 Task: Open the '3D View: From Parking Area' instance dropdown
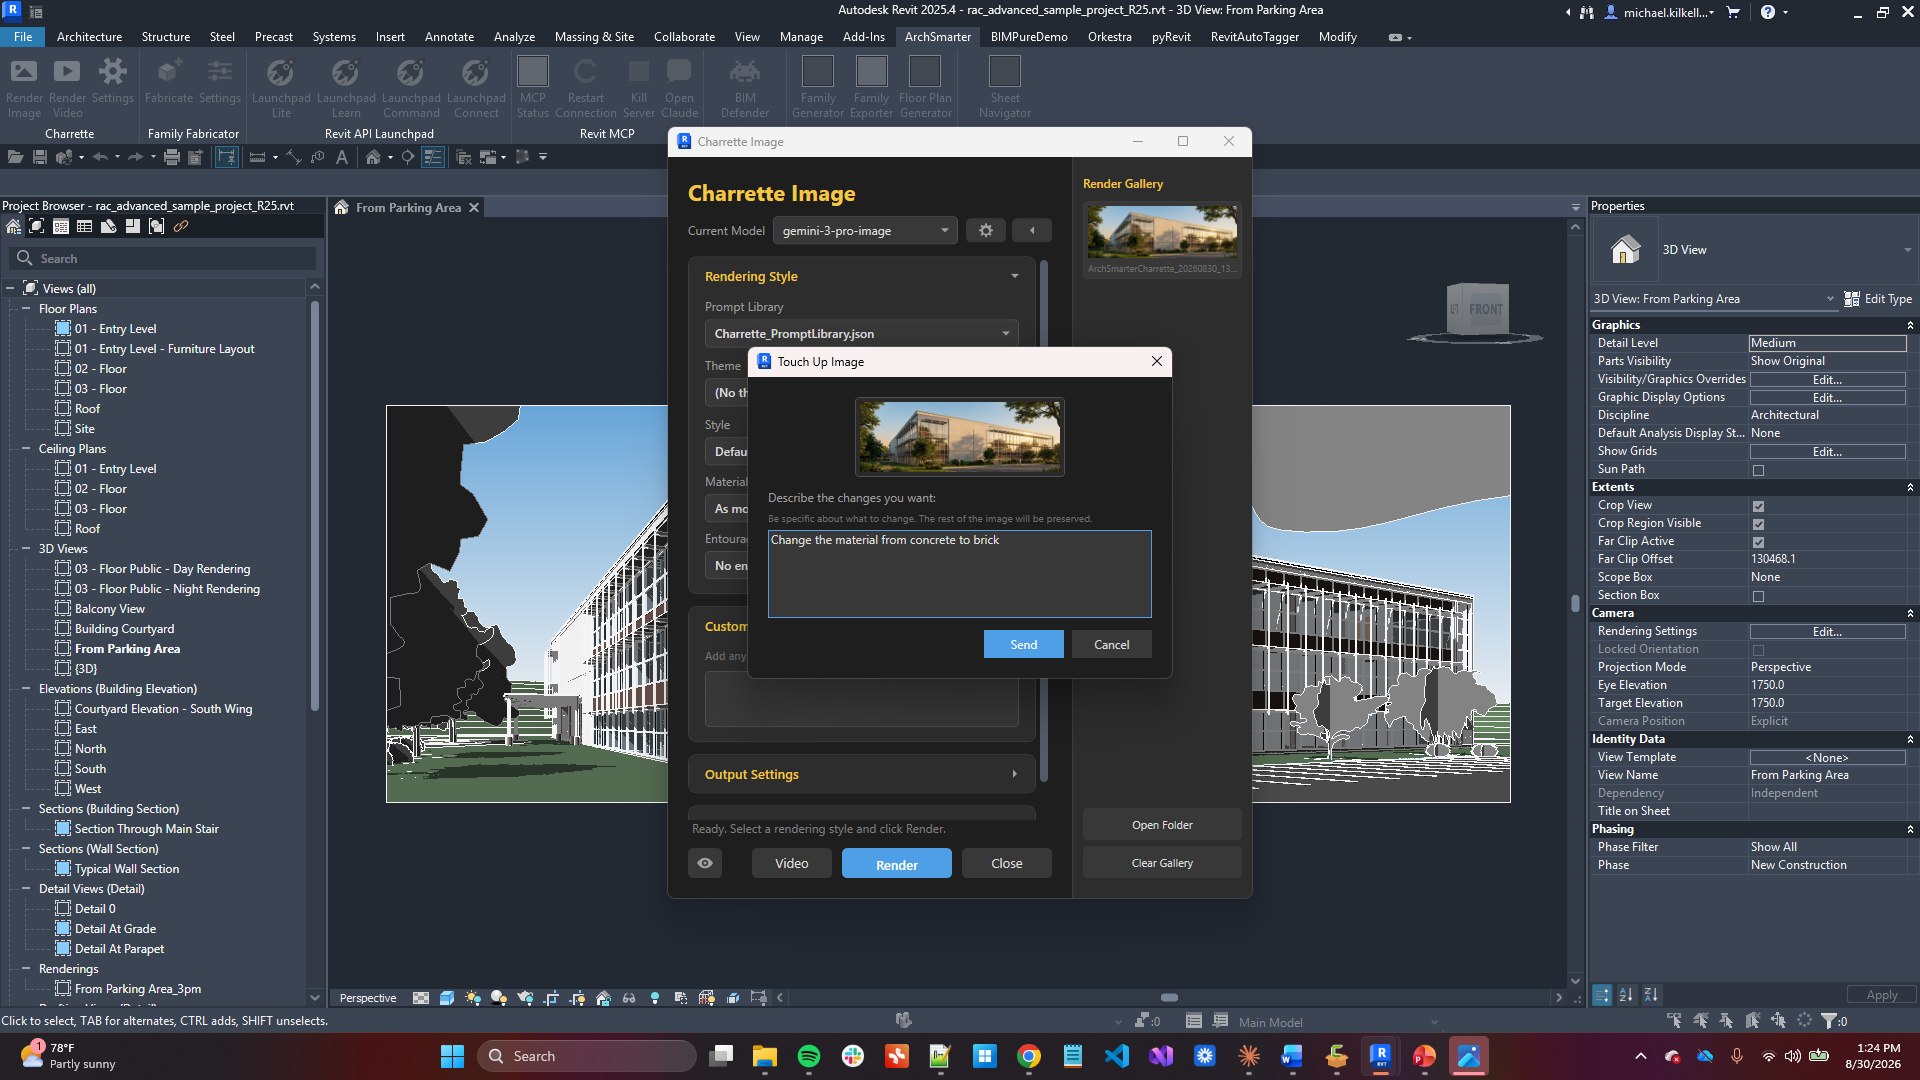pyautogui.click(x=1714, y=299)
